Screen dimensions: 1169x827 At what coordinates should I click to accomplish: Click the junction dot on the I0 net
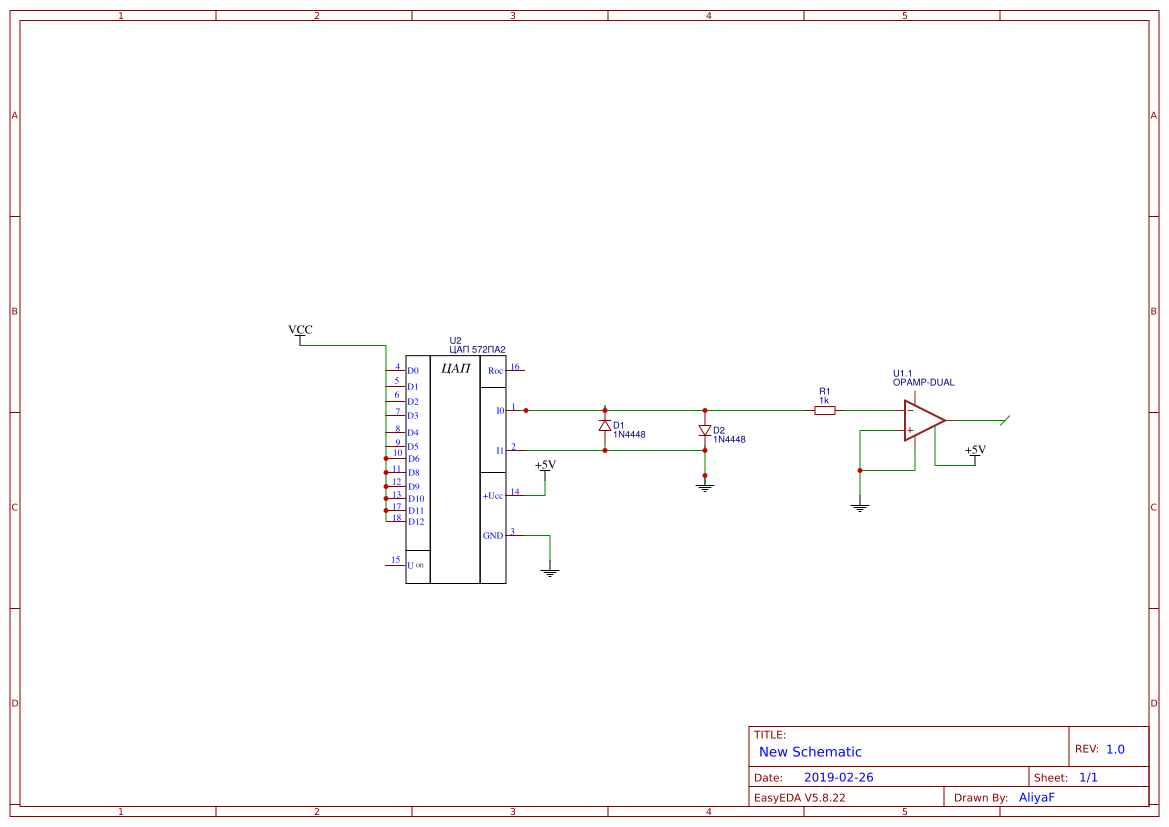click(x=525, y=410)
